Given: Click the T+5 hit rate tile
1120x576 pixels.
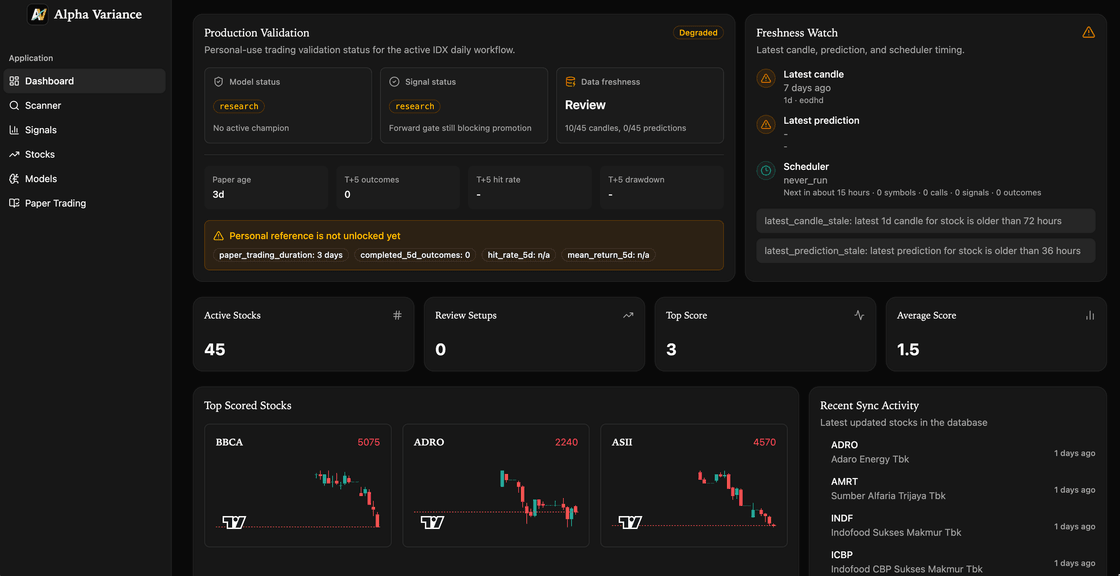Looking at the screenshot, I should tap(530, 187).
